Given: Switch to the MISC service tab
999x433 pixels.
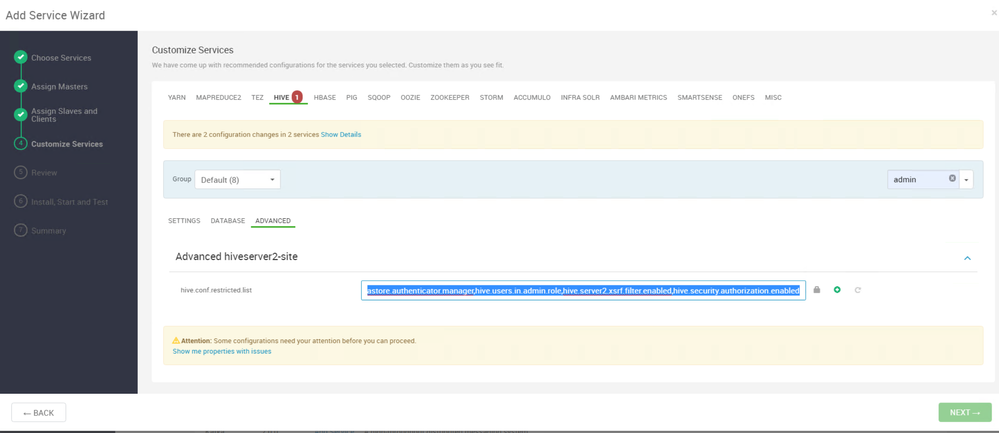Looking at the screenshot, I should point(773,97).
